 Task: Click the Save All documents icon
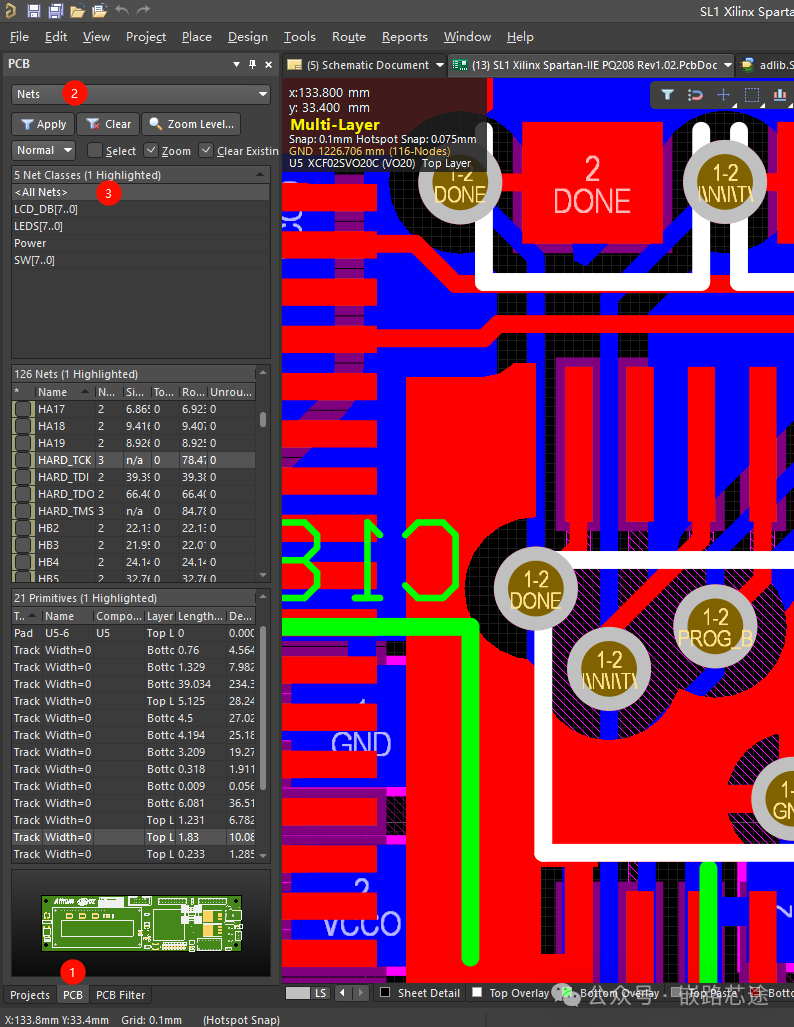(56, 10)
